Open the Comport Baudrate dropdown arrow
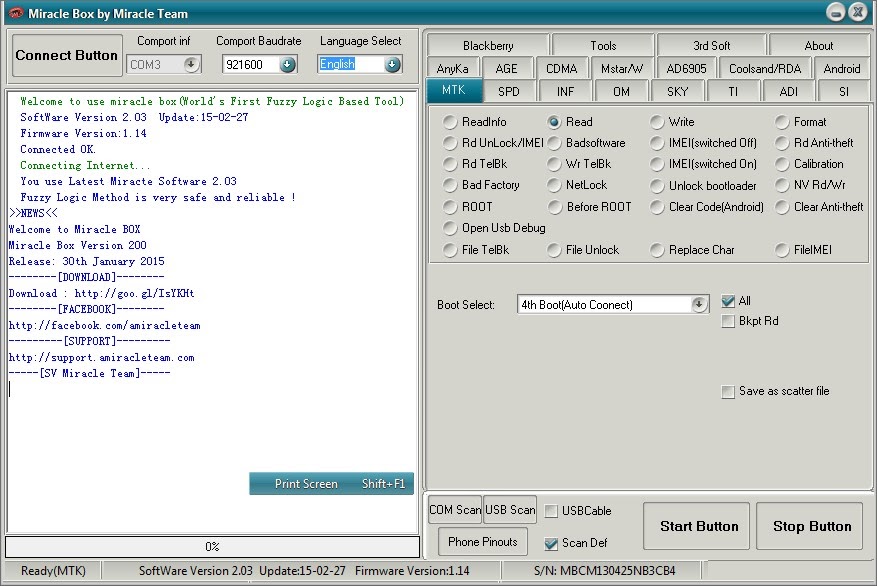Screen dimensions: 877x586 (x=287, y=64)
